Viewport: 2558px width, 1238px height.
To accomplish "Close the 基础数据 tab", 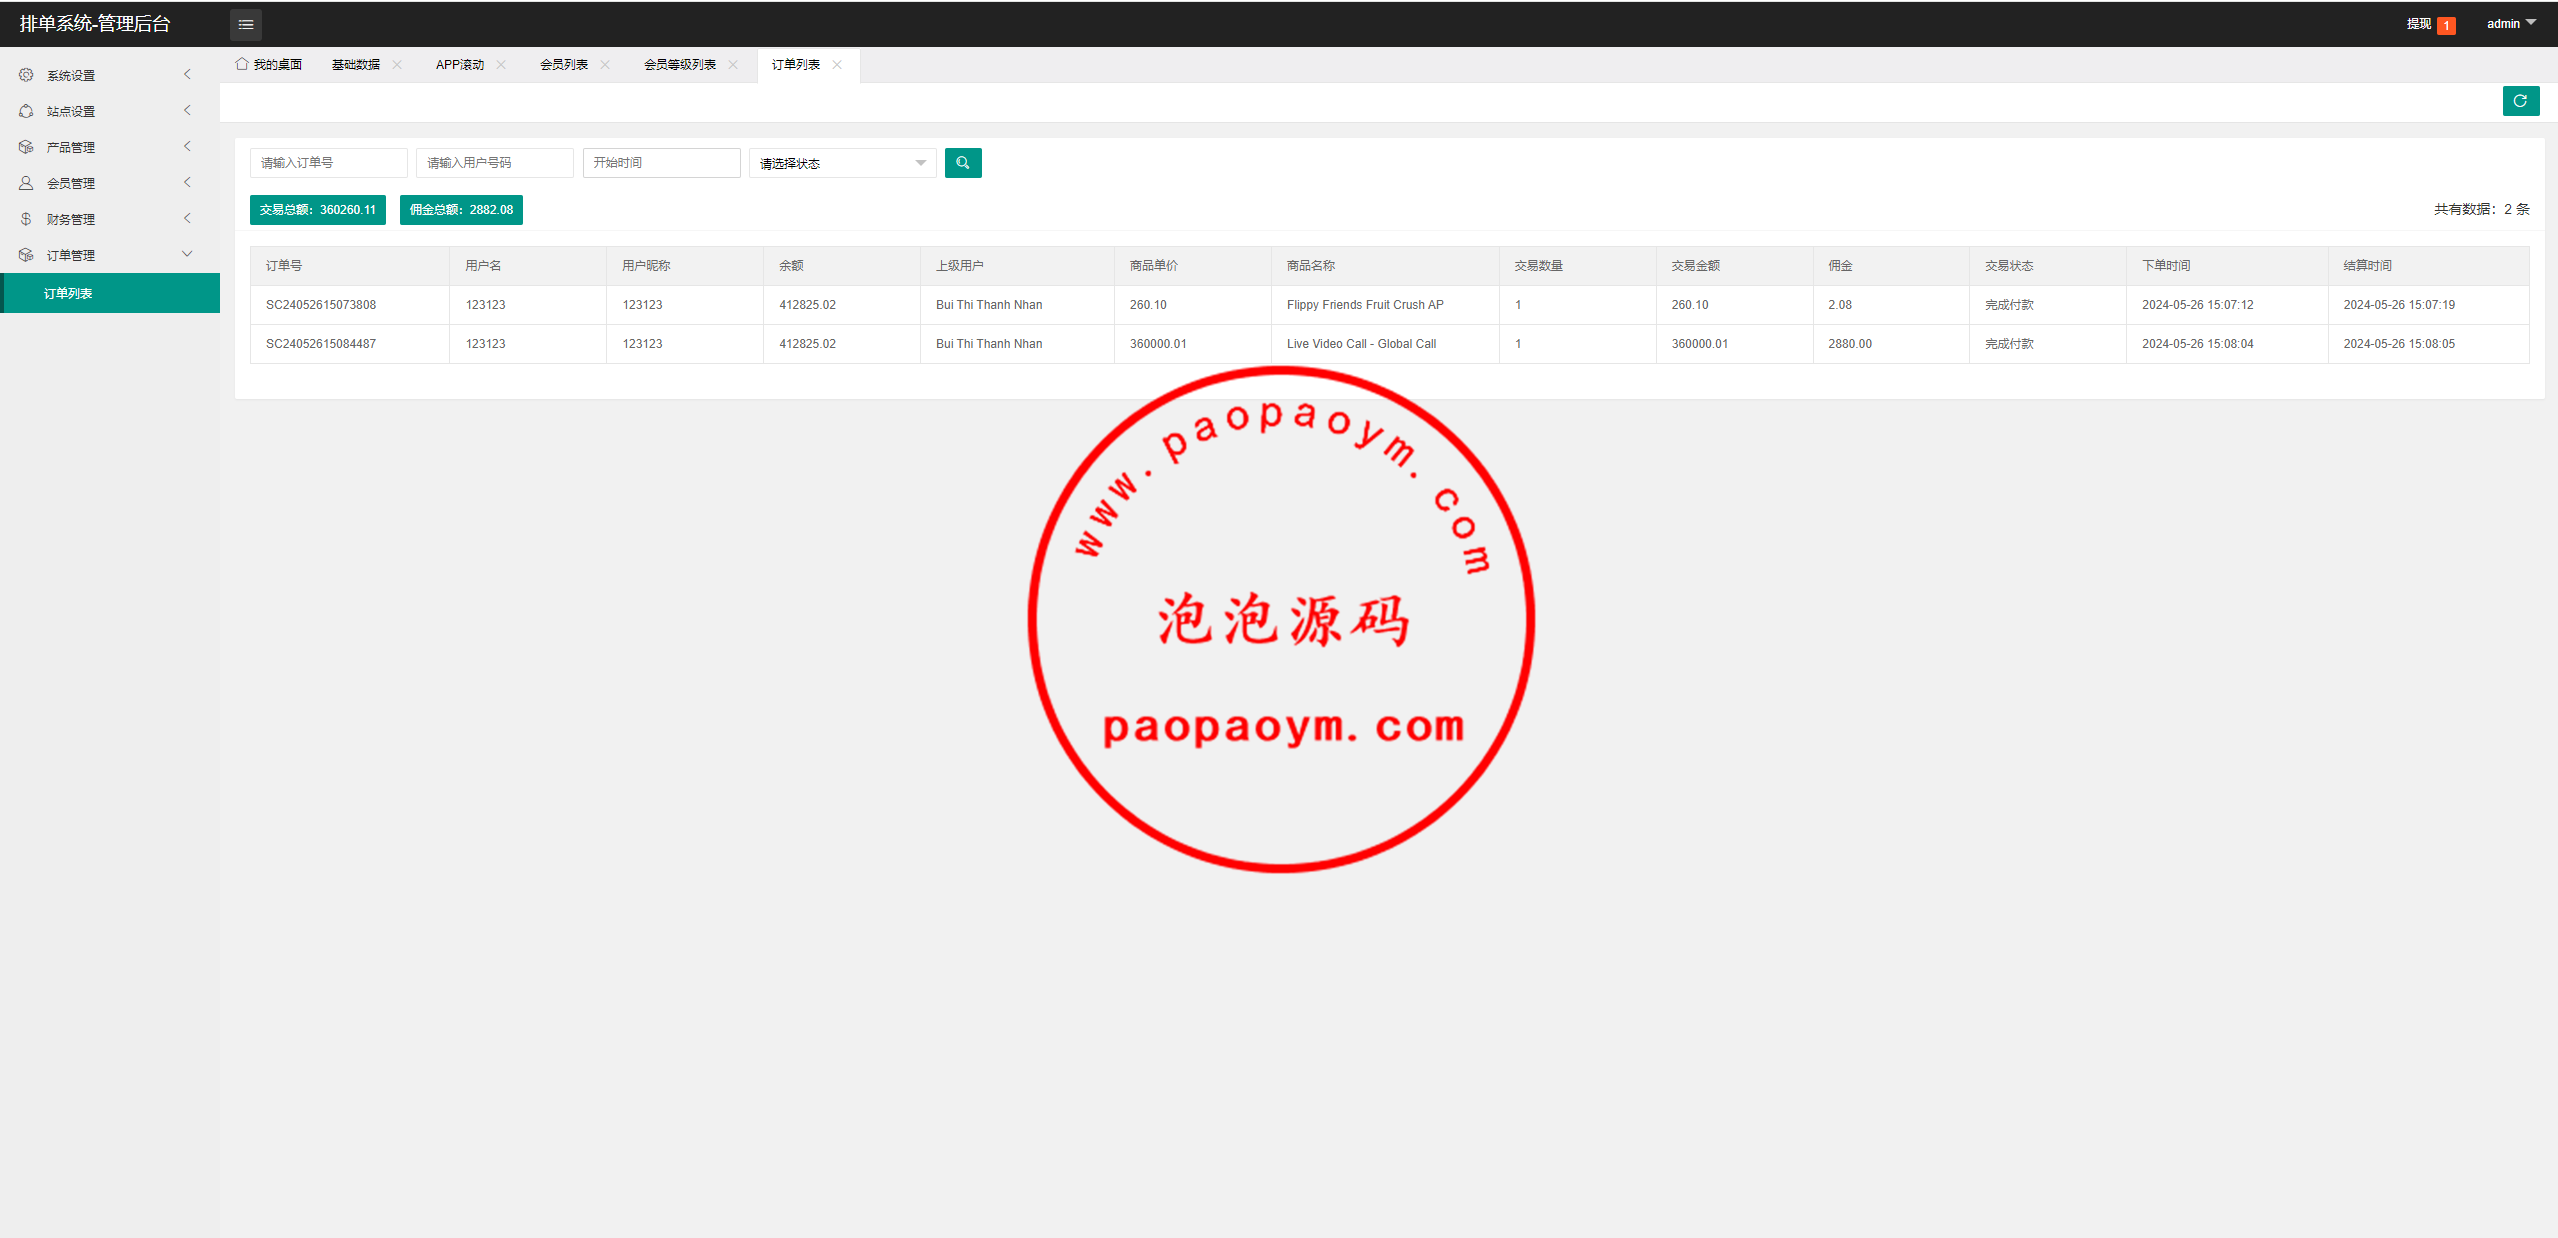I will 397,65.
